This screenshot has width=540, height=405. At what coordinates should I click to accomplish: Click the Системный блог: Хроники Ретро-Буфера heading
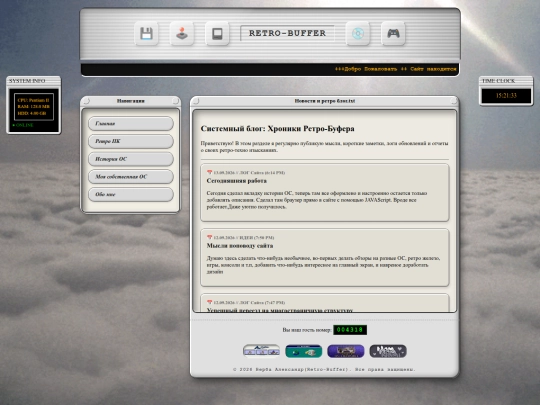(x=277, y=129)
